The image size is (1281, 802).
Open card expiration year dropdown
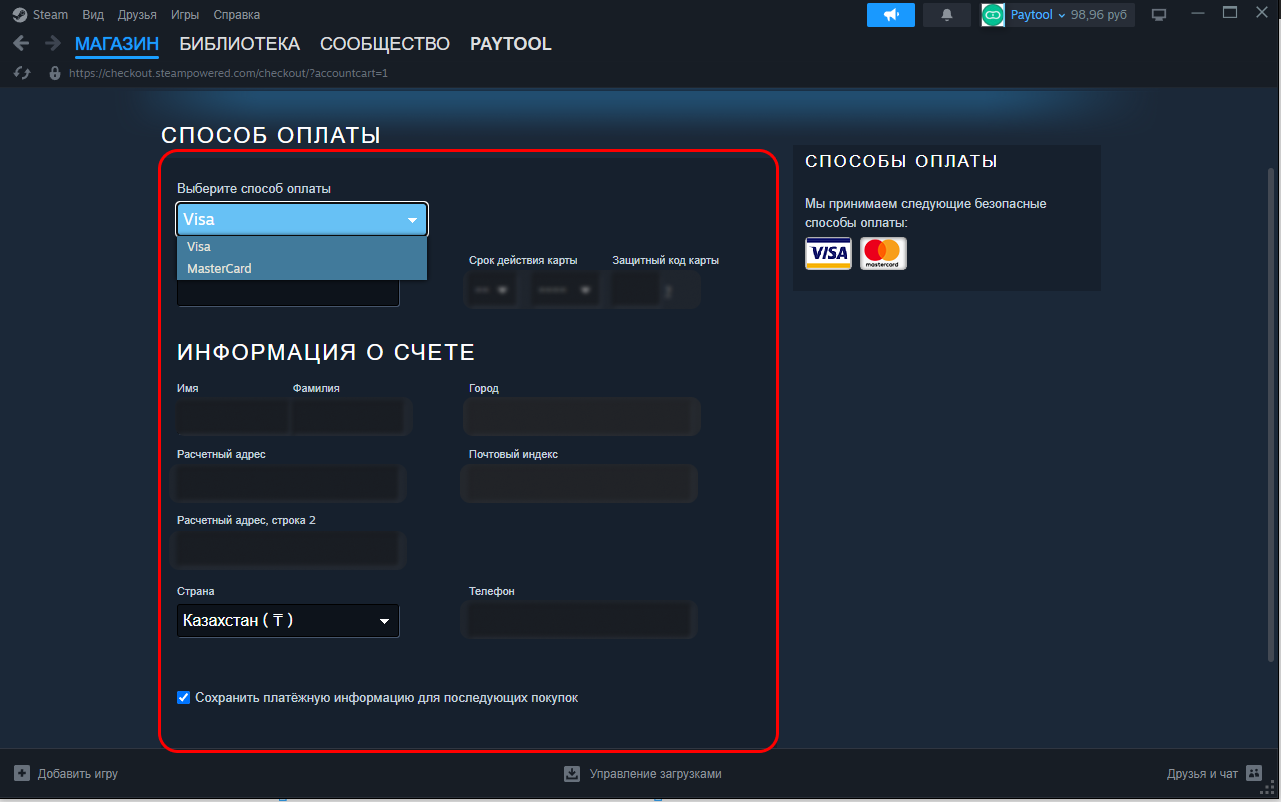tap(563, 290)
